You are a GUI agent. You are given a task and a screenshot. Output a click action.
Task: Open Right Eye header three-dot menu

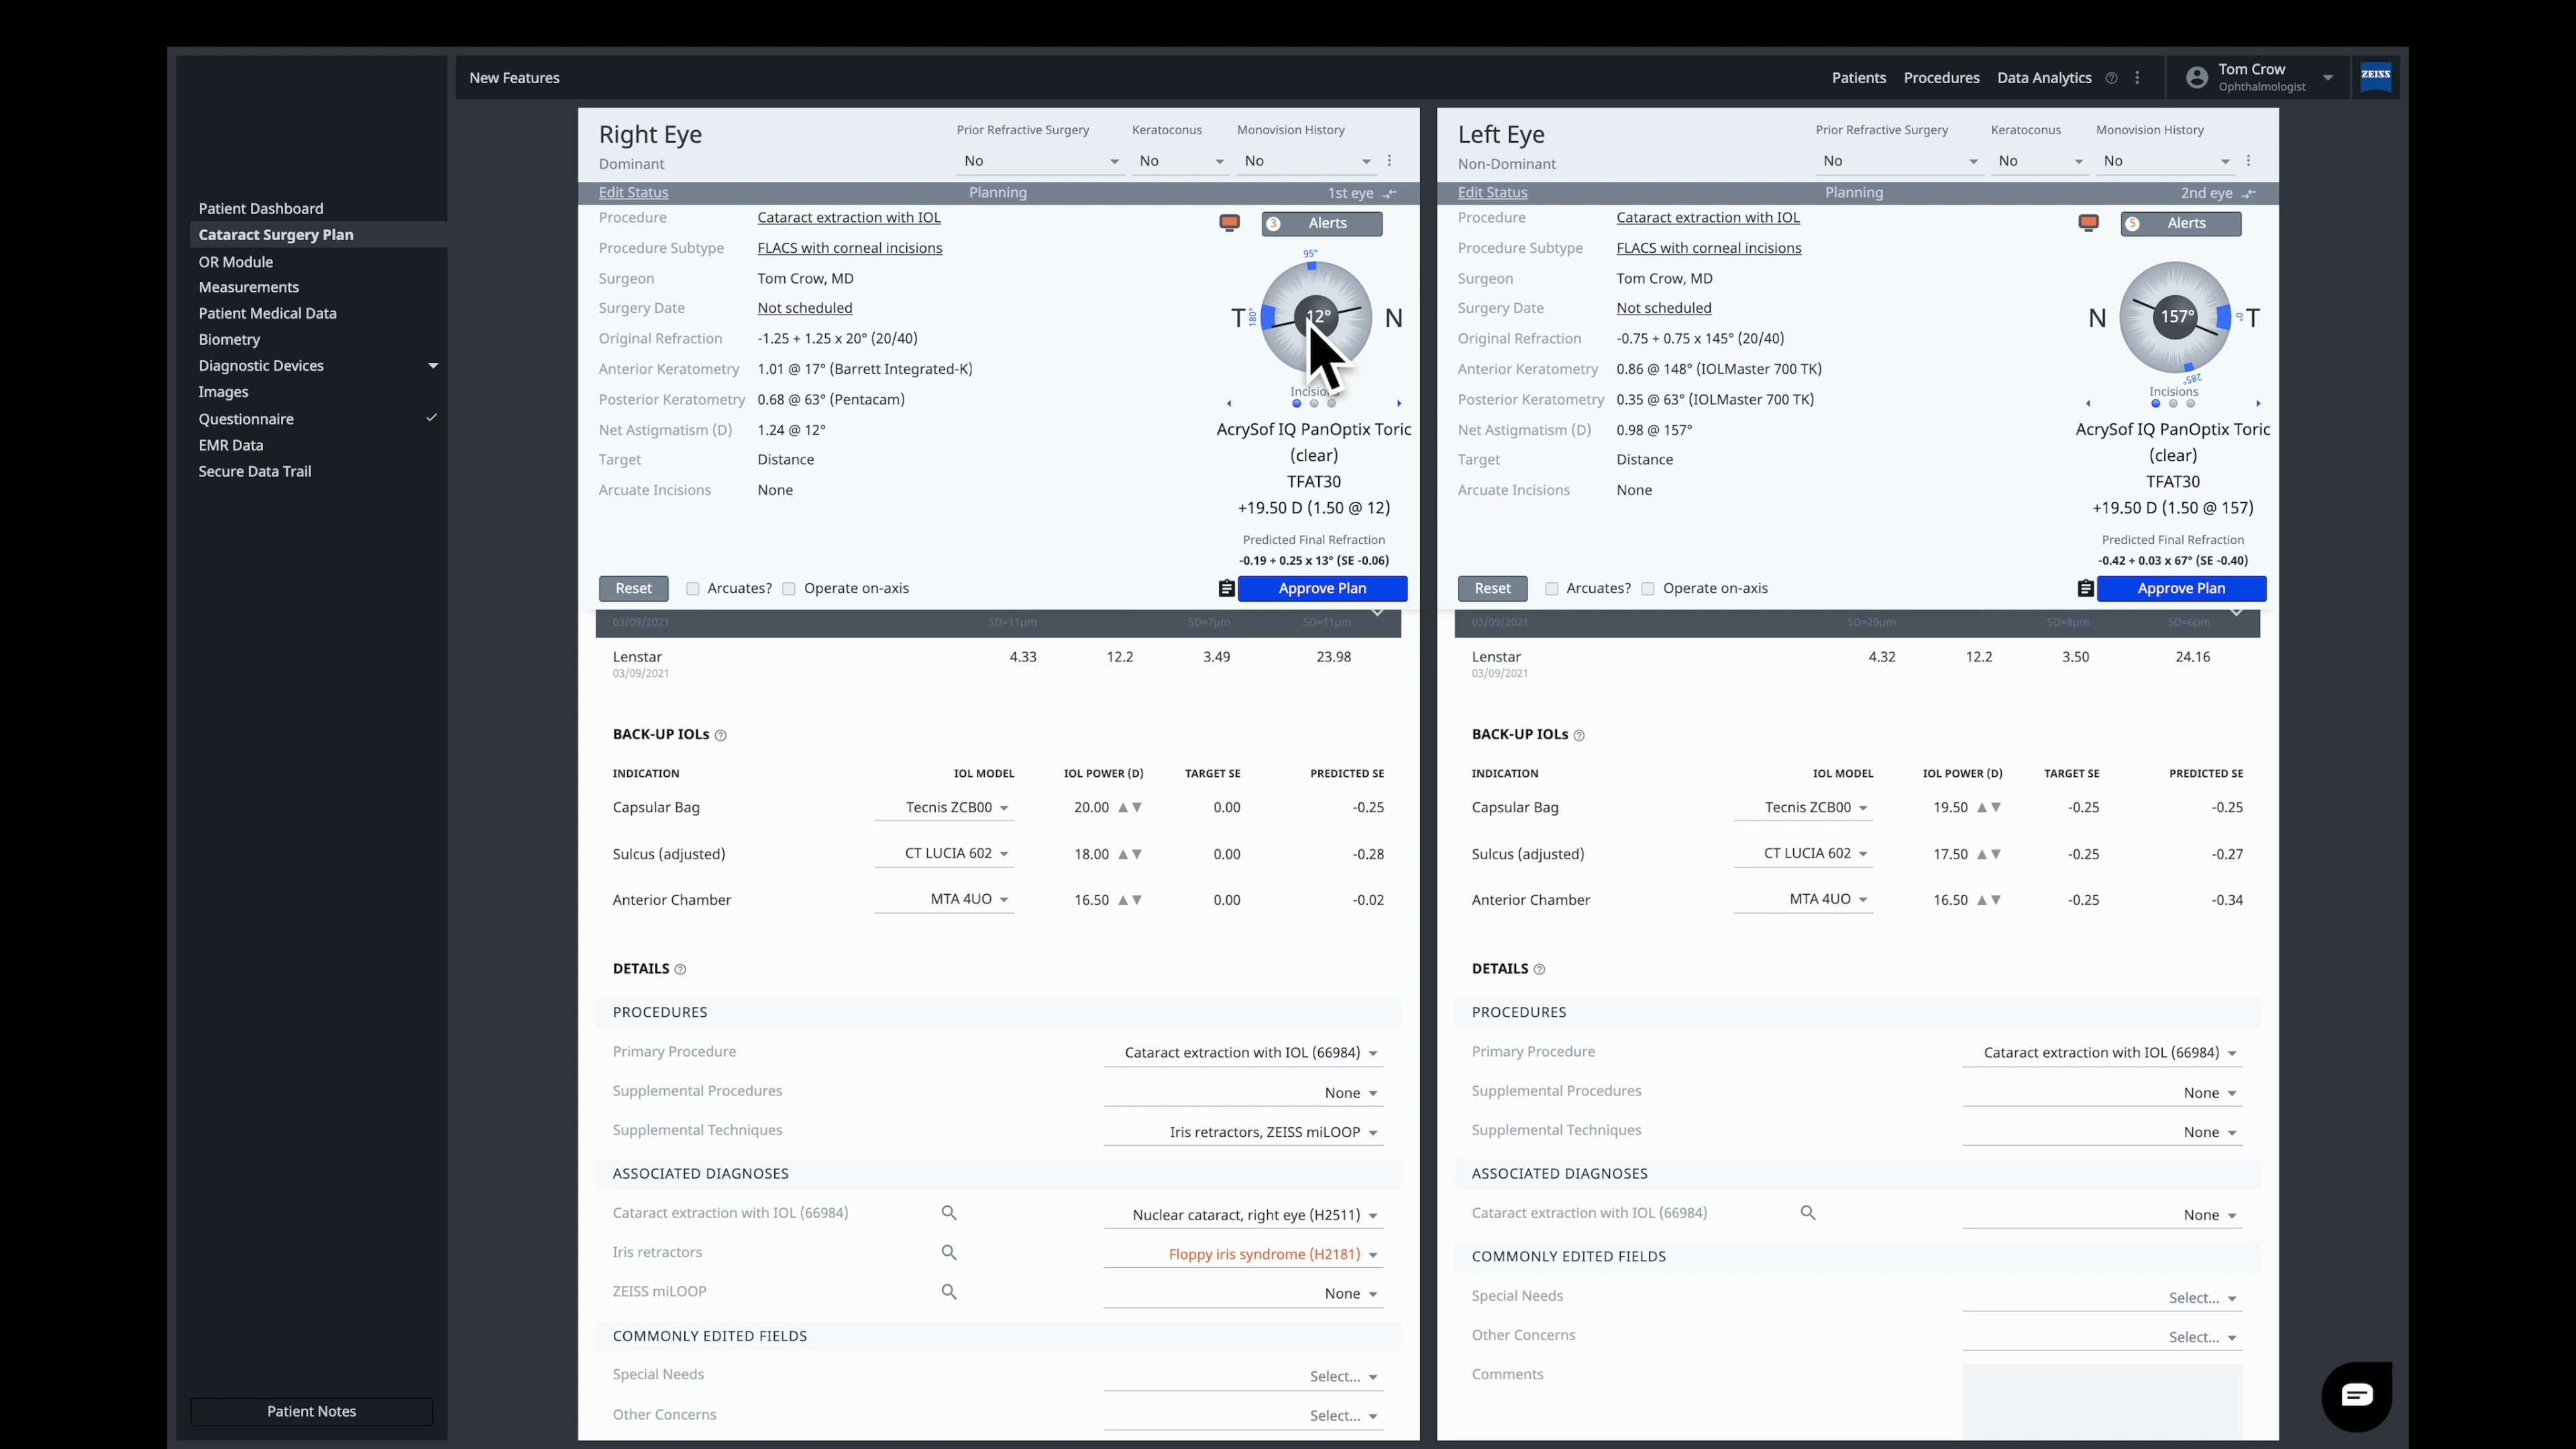tap(1389, 161)
